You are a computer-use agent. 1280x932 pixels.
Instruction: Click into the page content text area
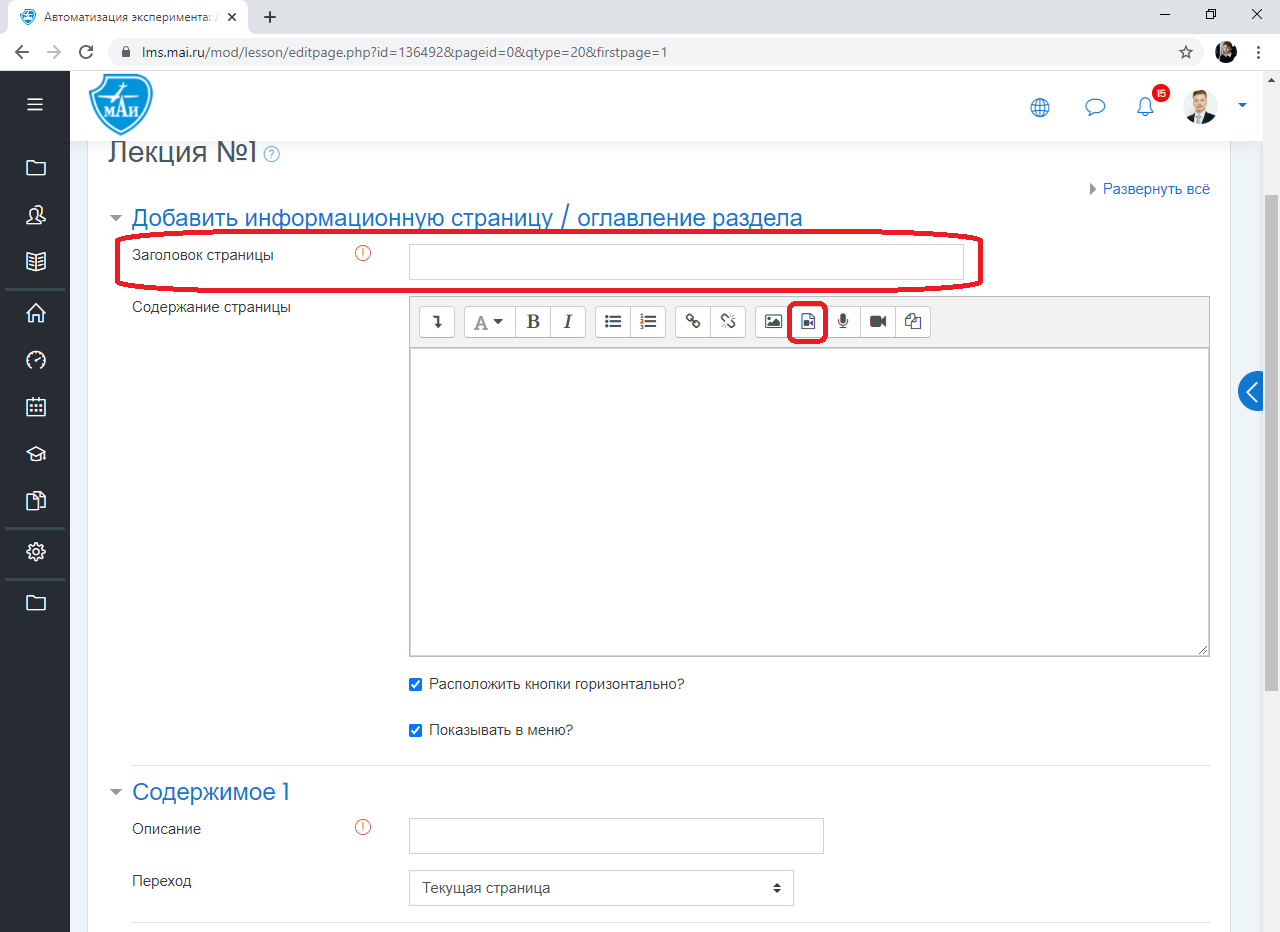pos(809,502)
